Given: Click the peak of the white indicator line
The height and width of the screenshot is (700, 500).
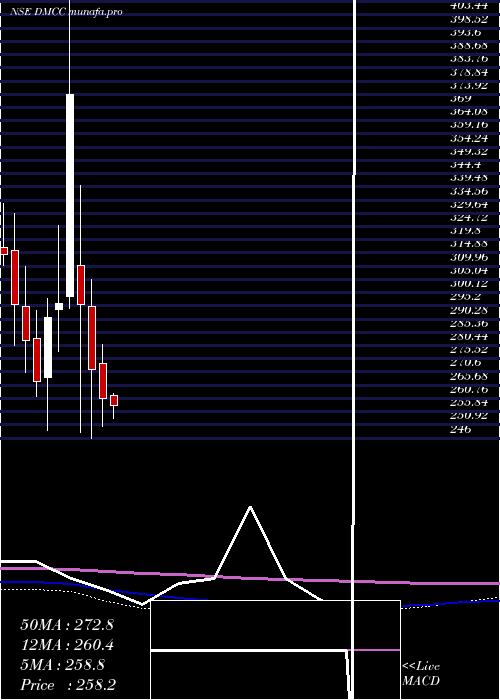Looking at the screenshot, I should (250, 507).
